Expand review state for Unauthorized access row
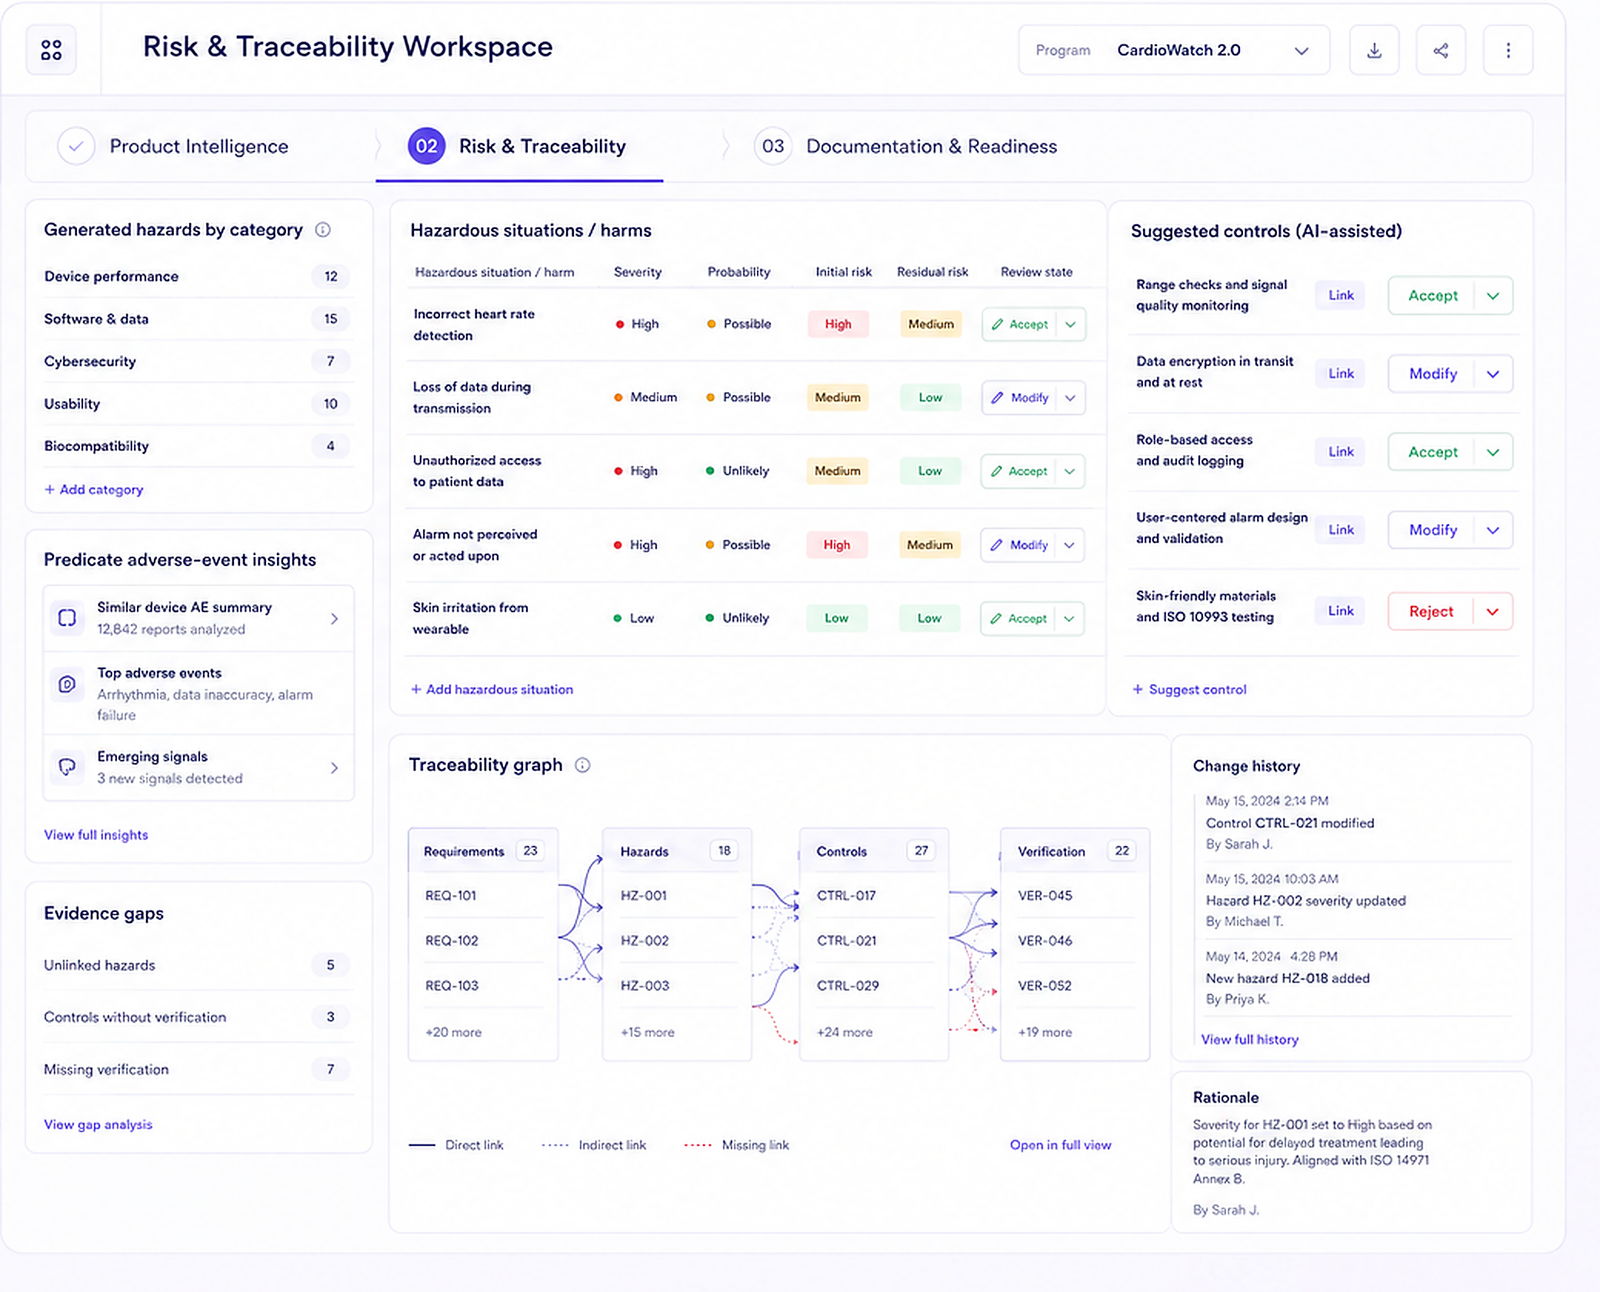The width and height of the screenshot is (1600, 1292). coord(1070,471)
